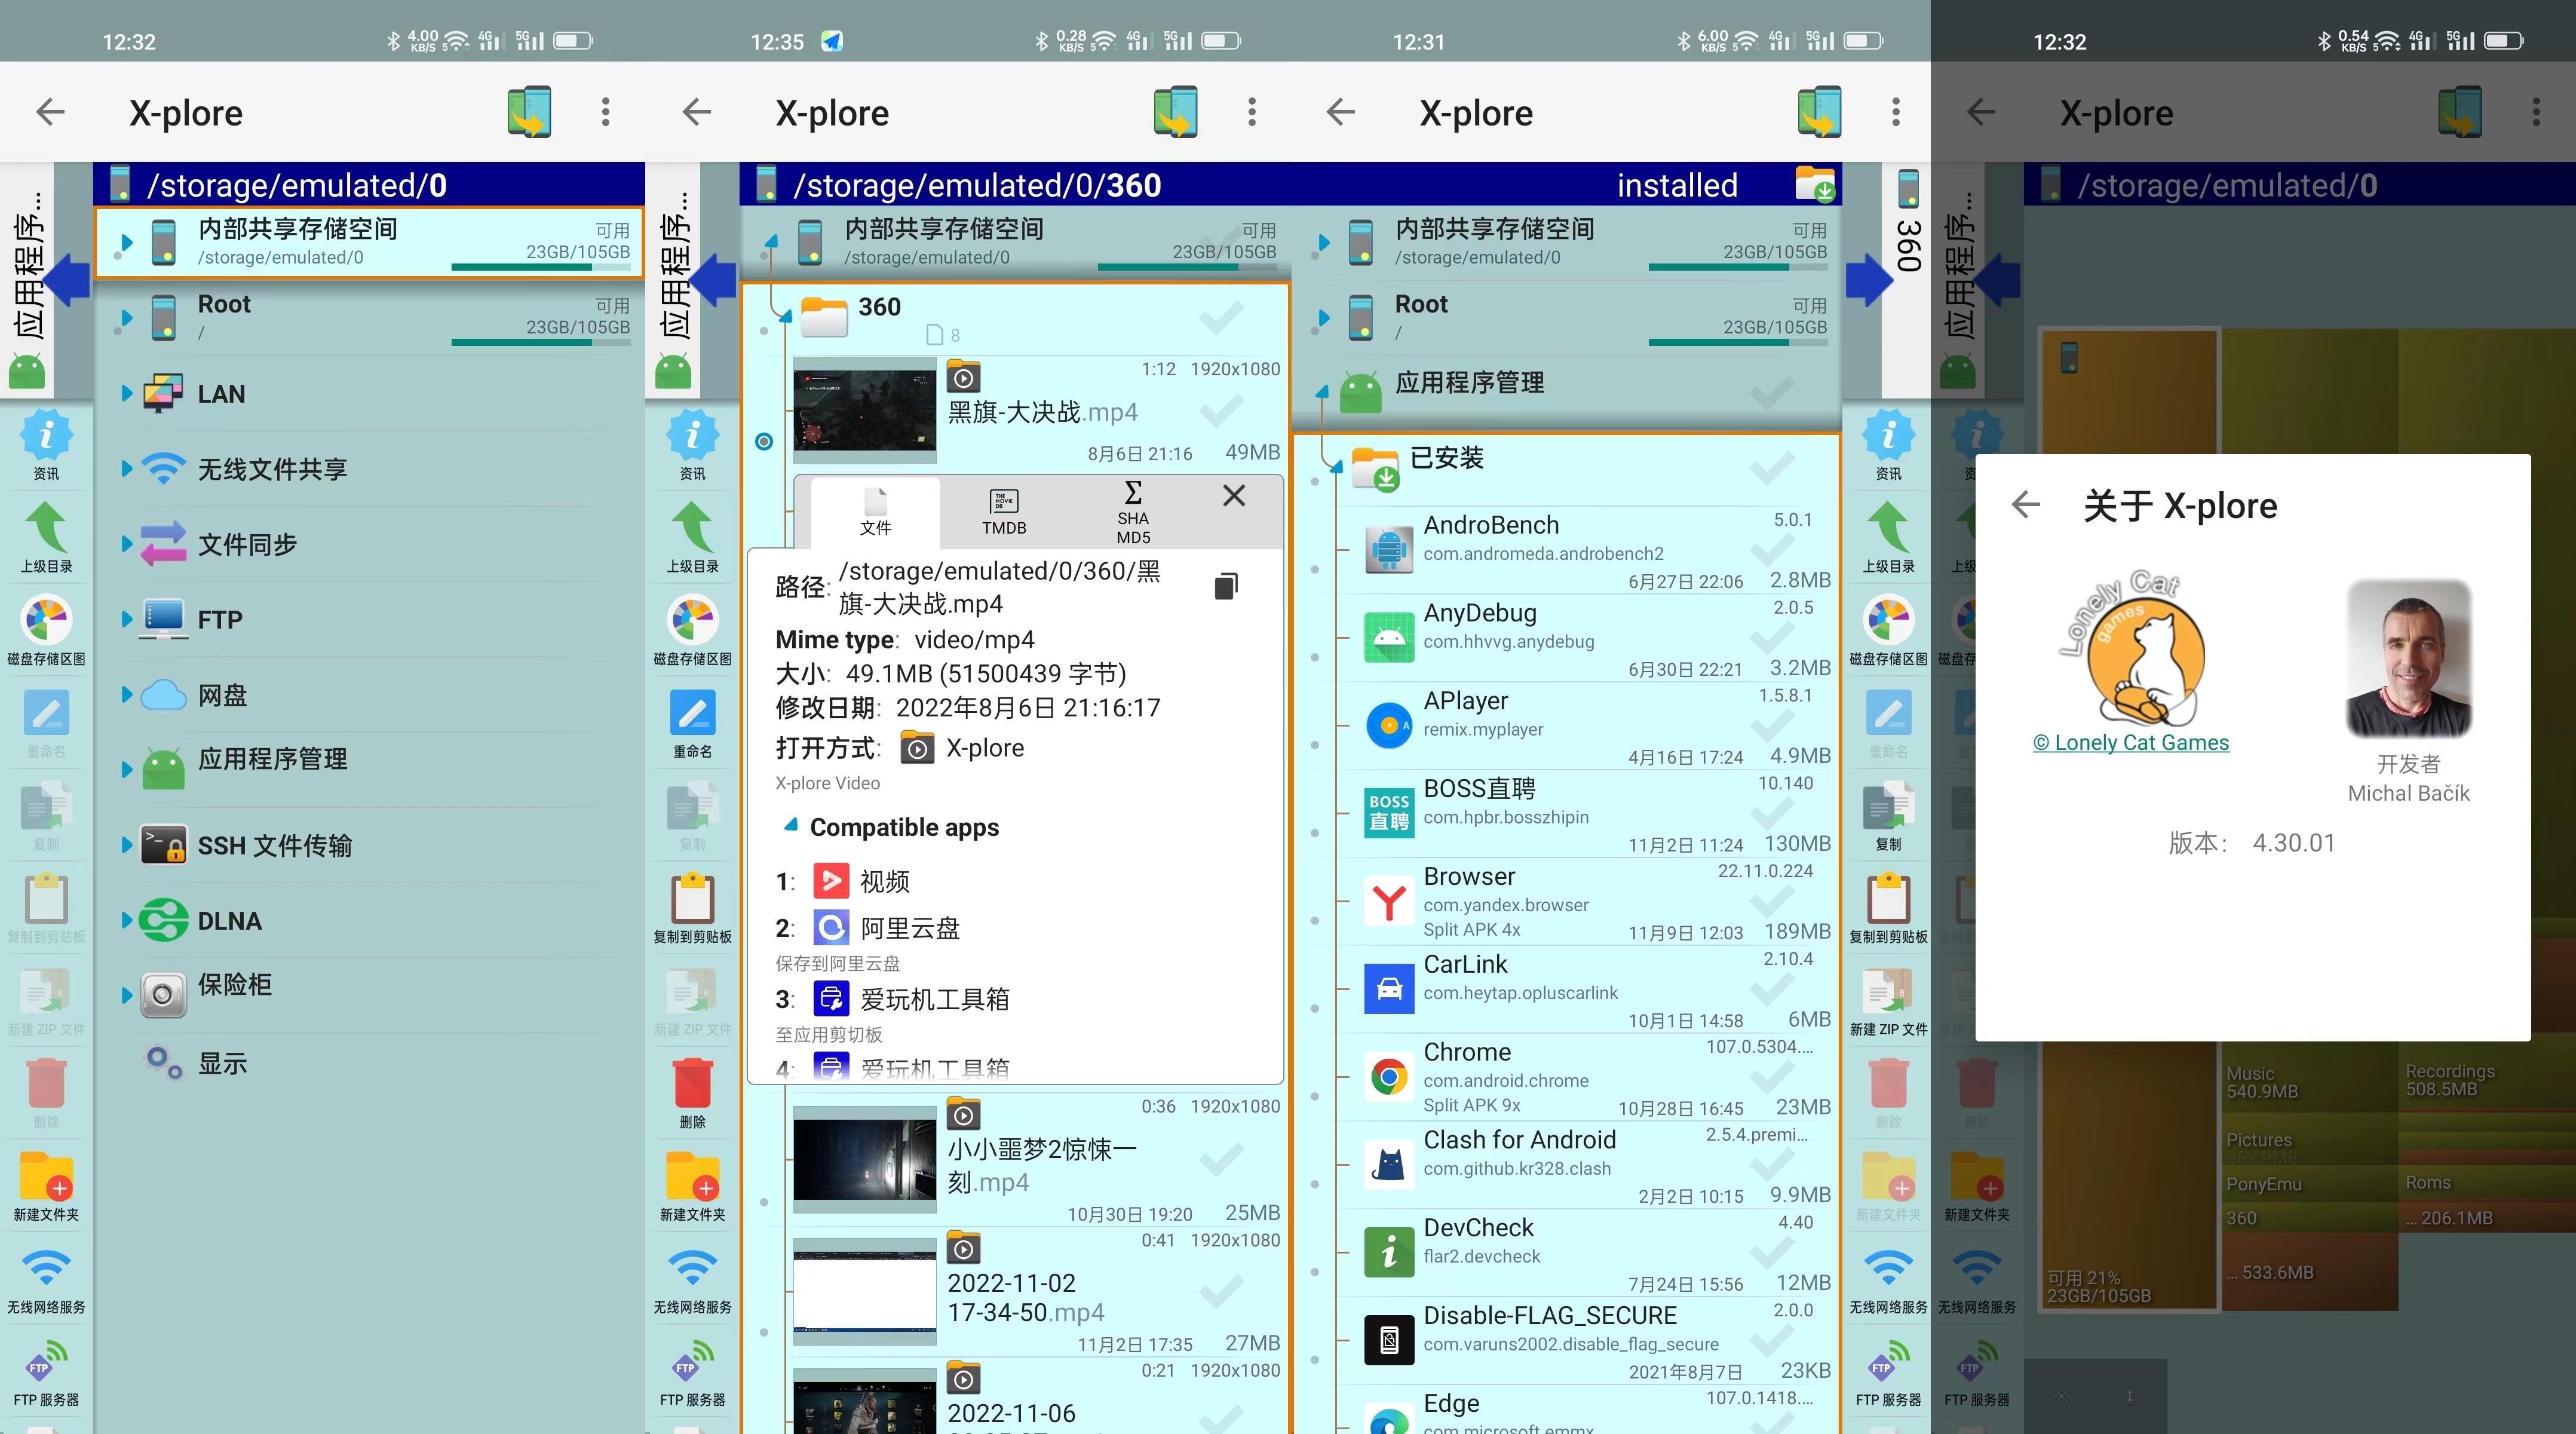Toggle checkmark on 小小噩梦2惊悚一刻.mp4
Screen dimensions: 2576x1434
click(1221, 1160)
